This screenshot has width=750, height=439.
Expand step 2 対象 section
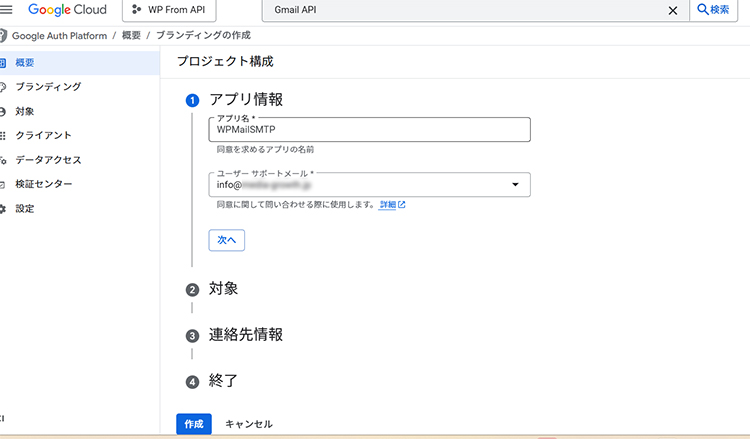click(x=223, y=289)
